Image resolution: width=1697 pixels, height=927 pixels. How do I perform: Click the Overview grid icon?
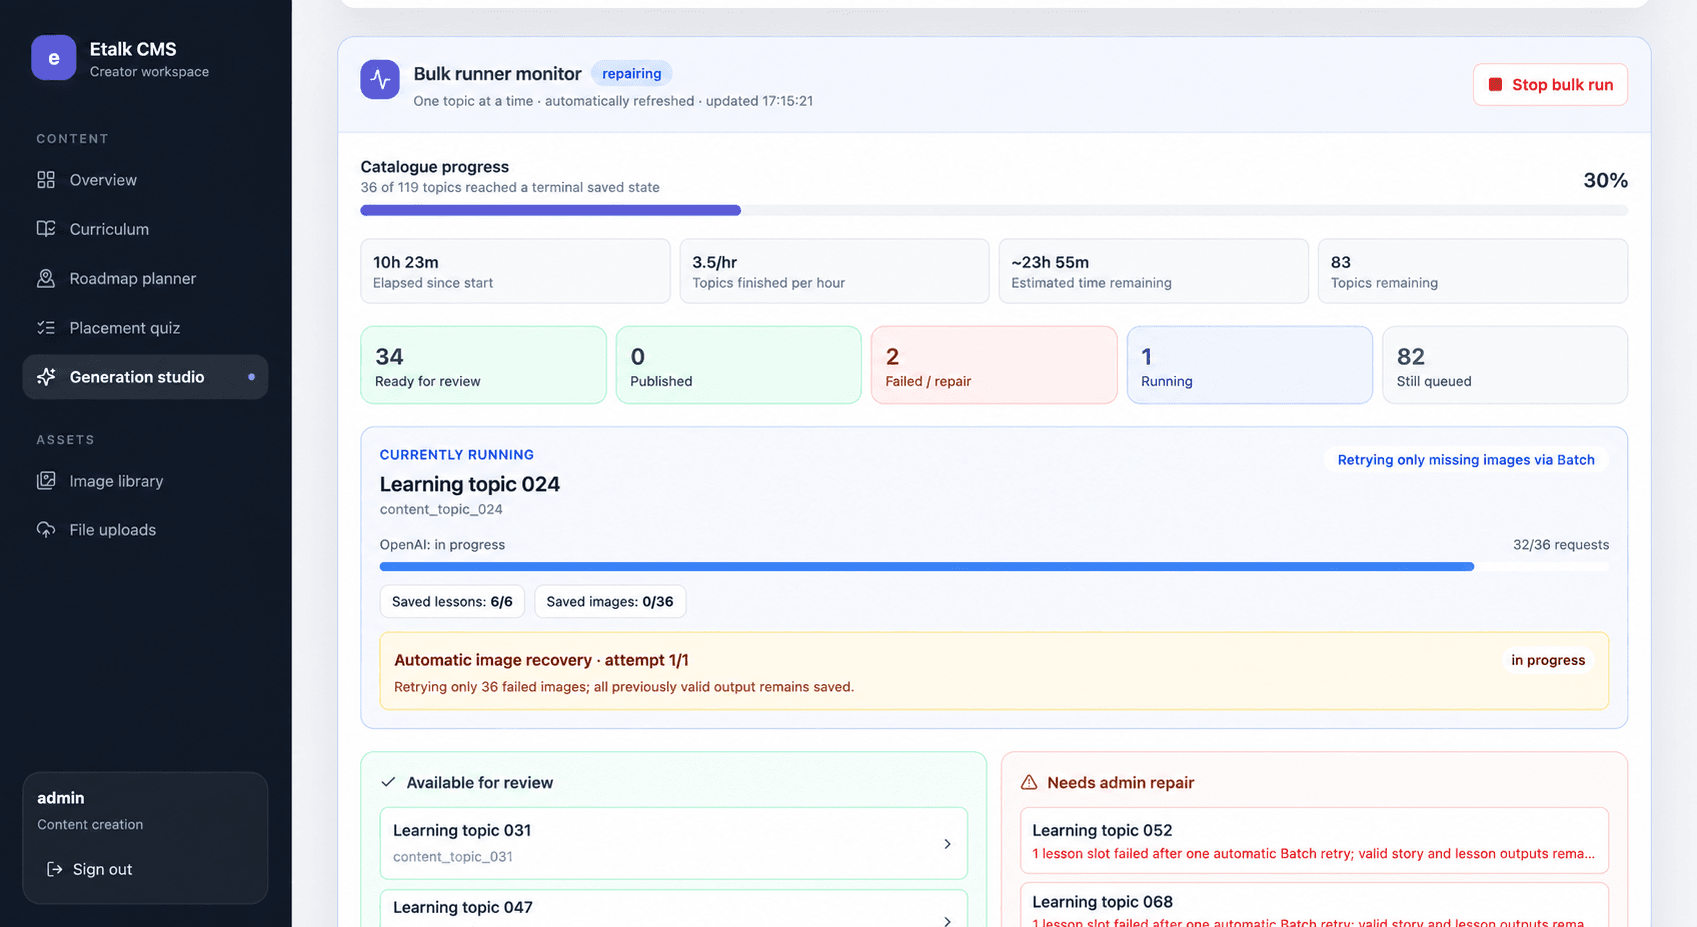[46, 180]
